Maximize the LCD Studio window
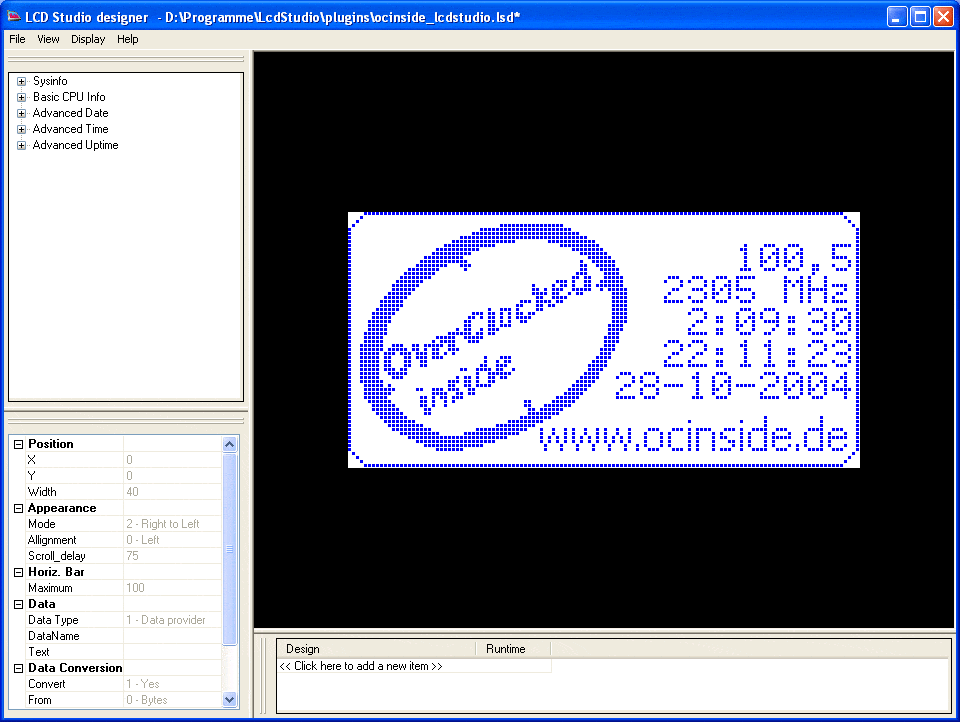 coord(920,17)
